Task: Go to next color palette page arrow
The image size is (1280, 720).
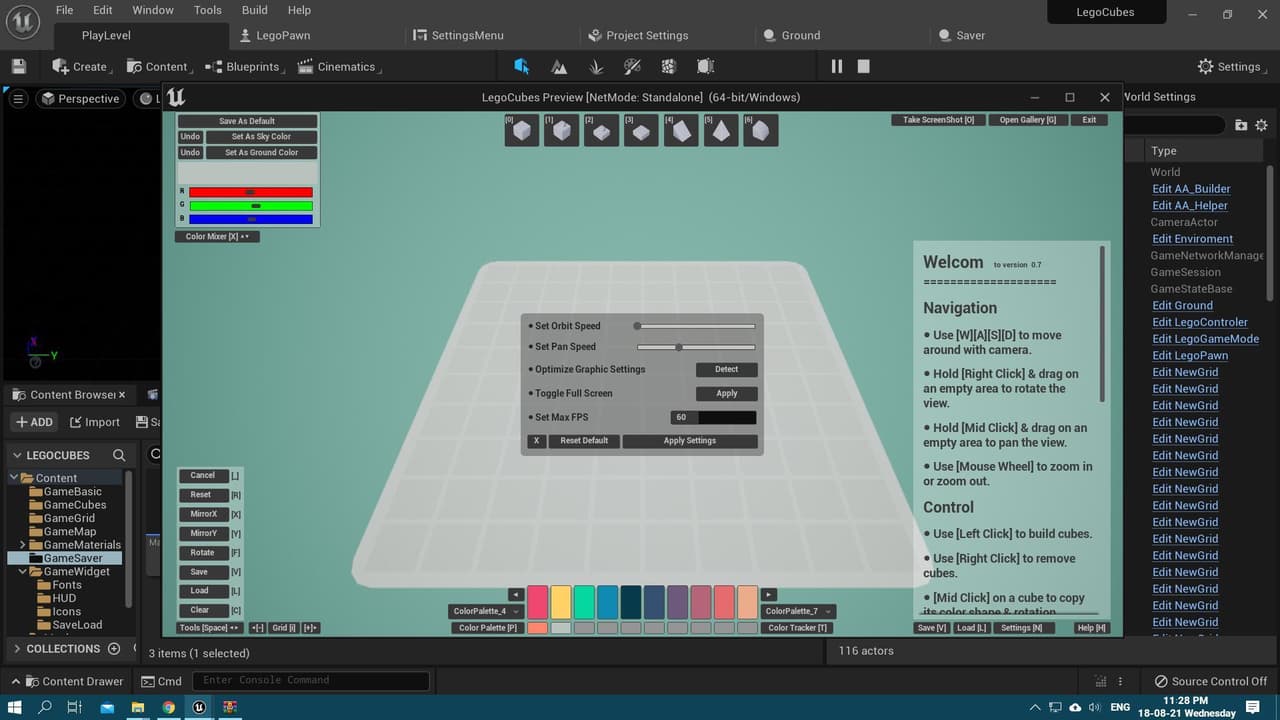Action: (769, 595)
